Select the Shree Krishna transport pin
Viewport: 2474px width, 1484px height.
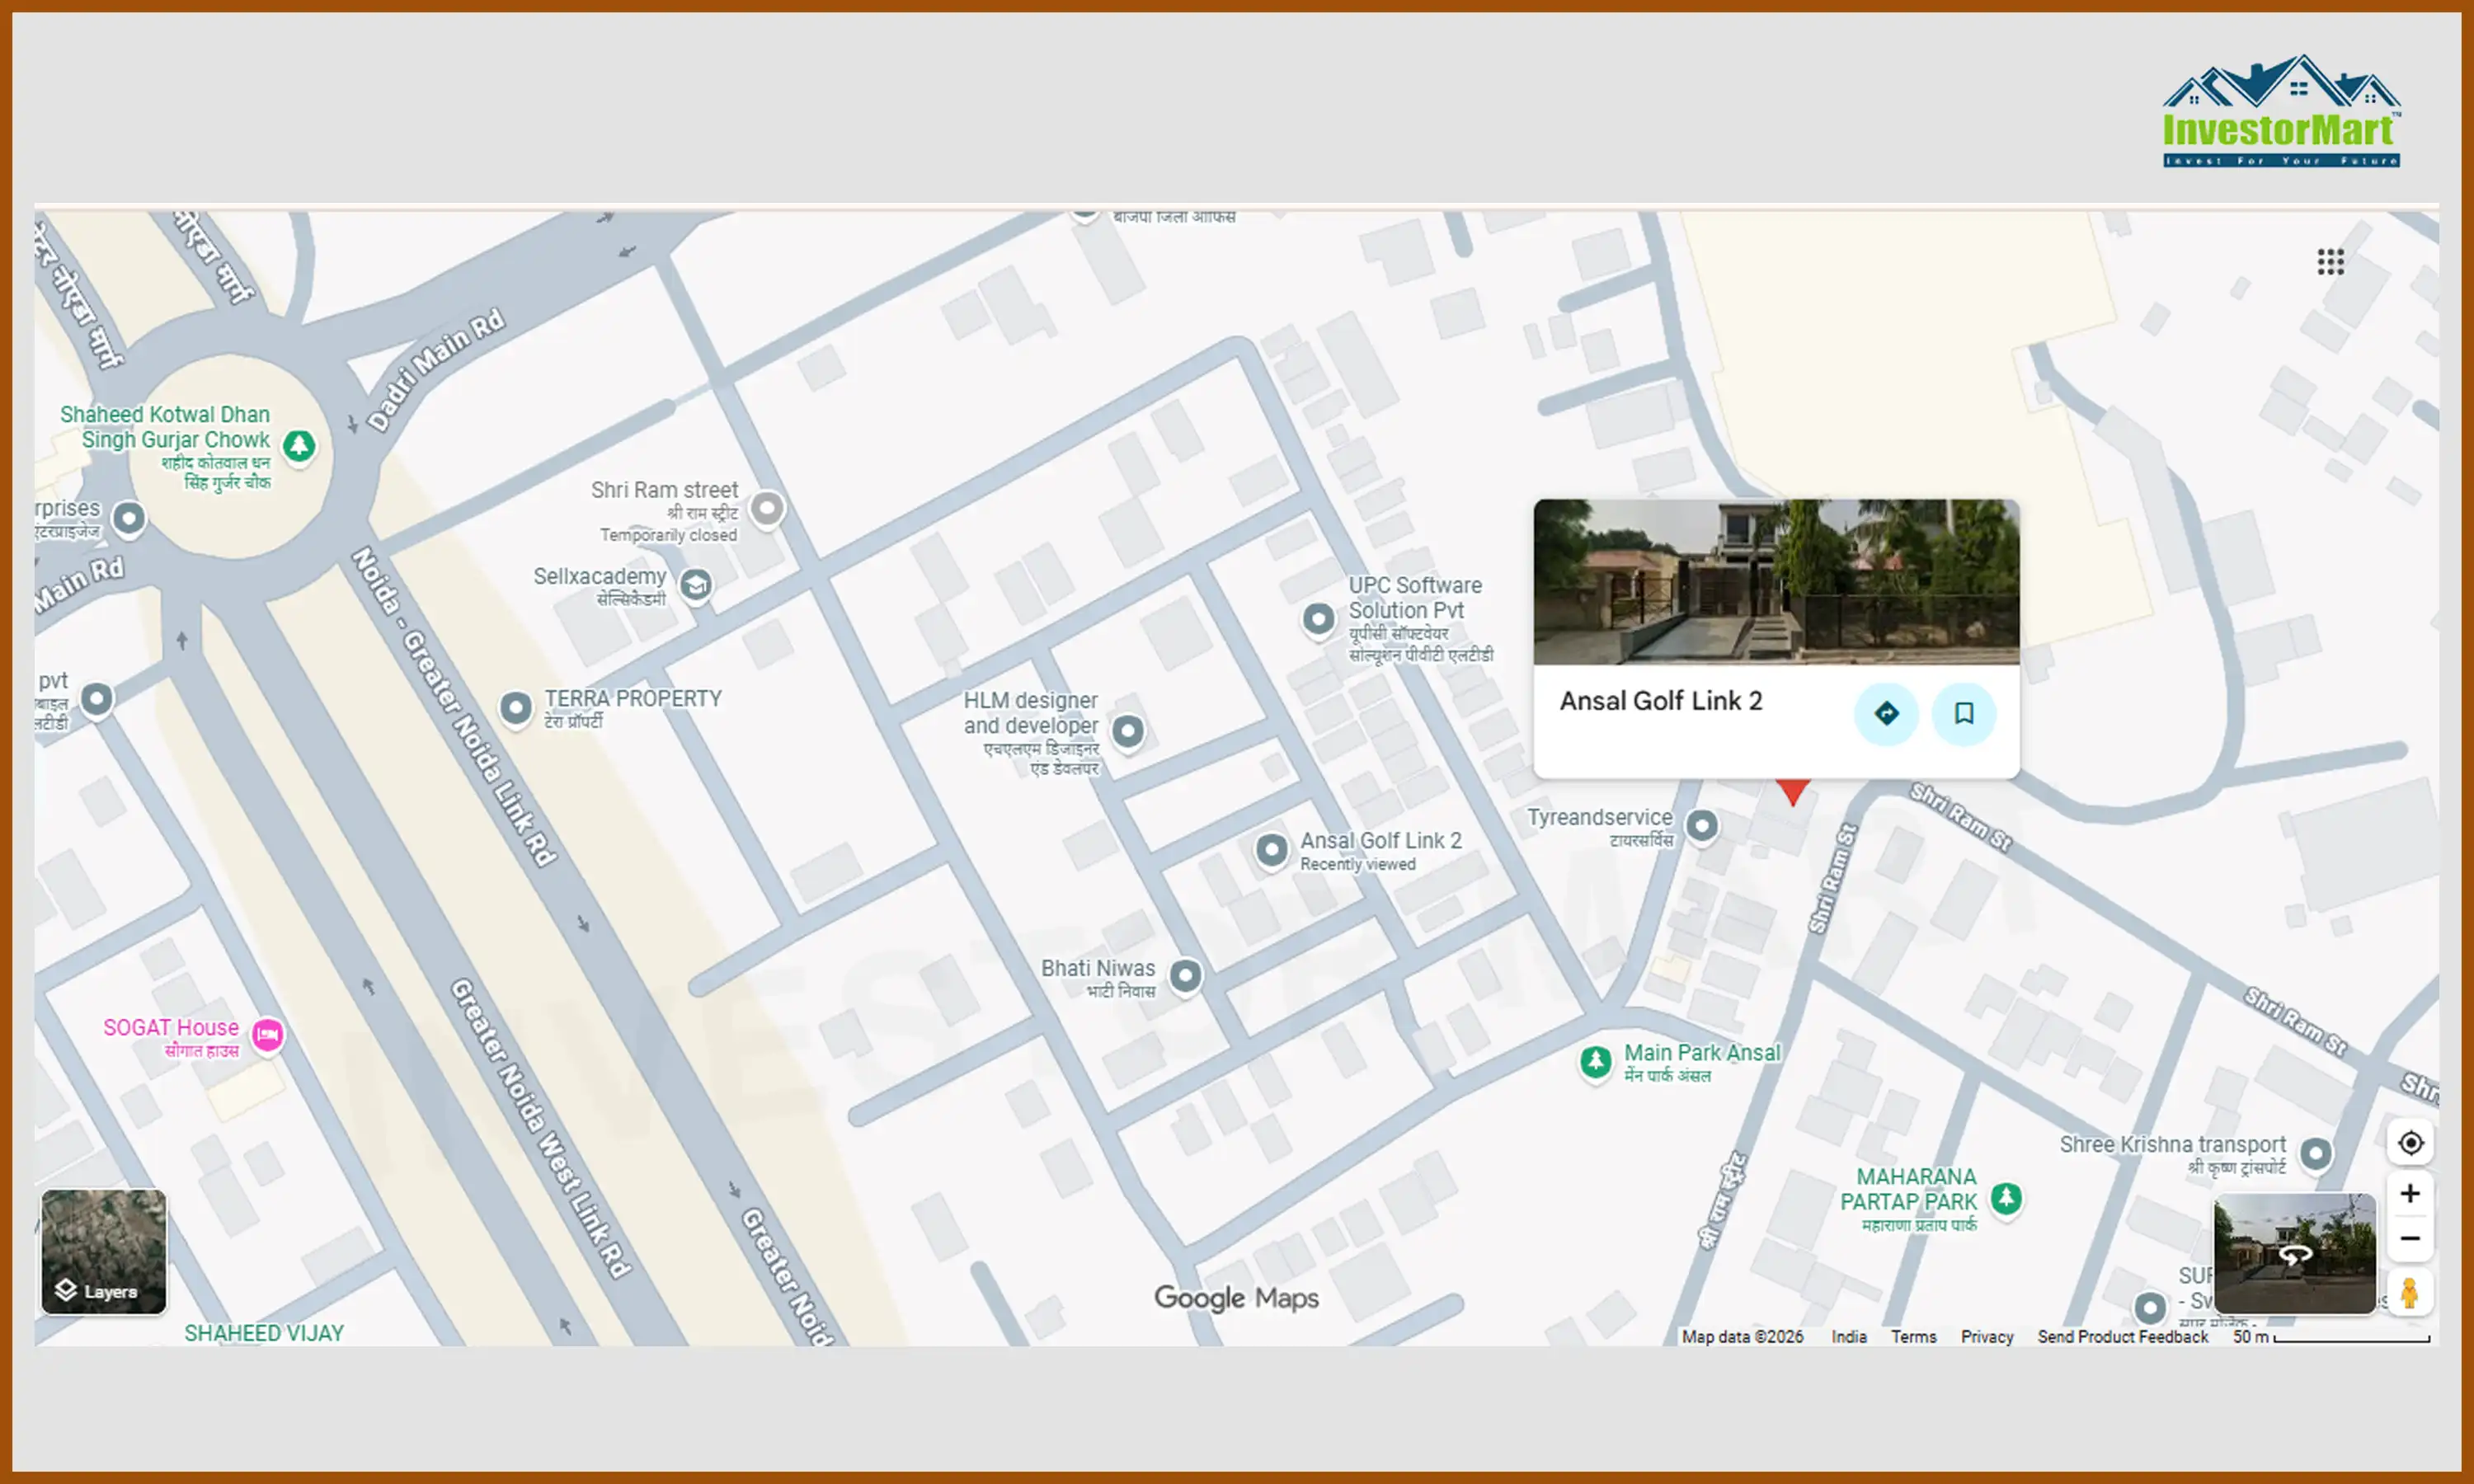2316,1153
